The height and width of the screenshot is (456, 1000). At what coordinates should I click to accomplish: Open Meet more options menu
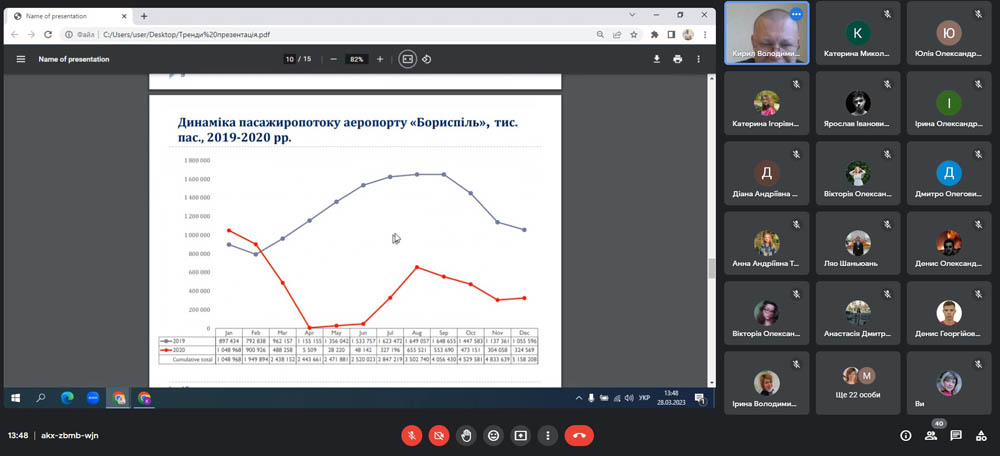(x=547, y=435)
